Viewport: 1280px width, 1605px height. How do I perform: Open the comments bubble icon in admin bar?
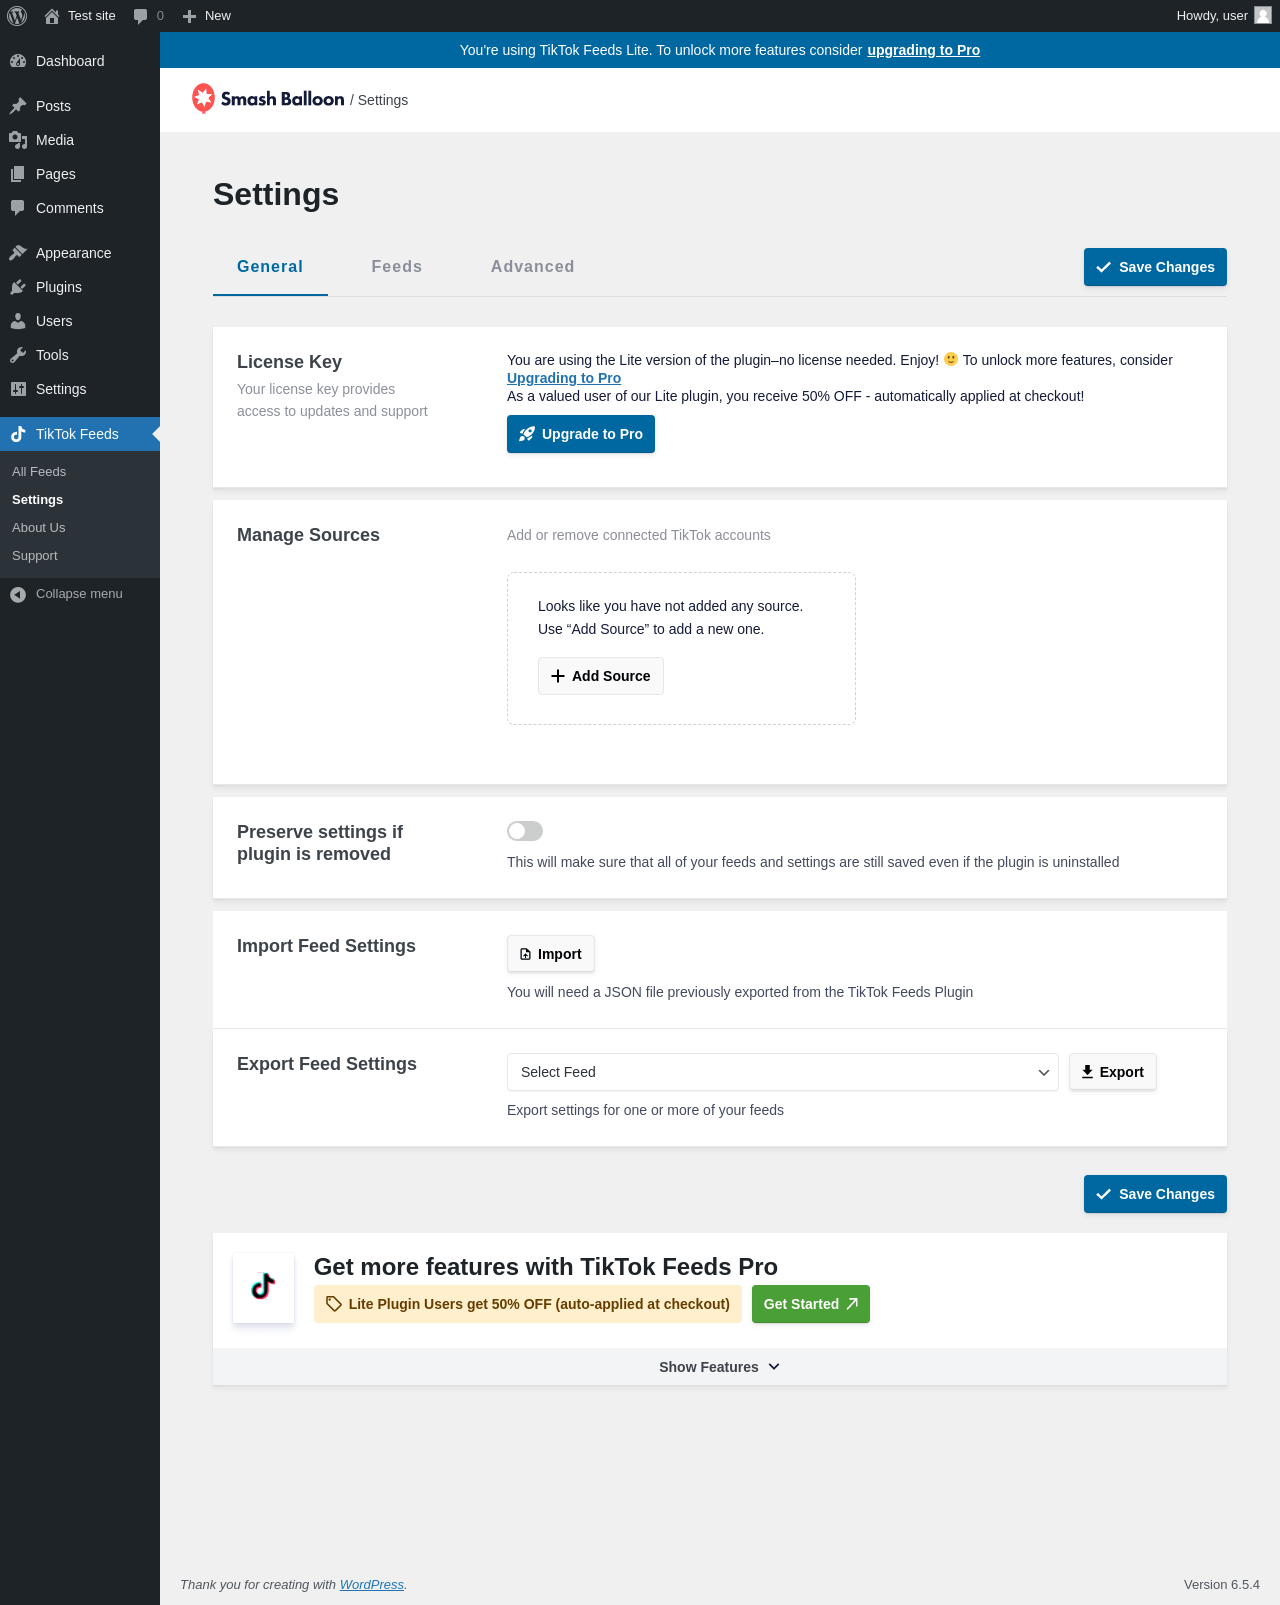coord(140,16)
